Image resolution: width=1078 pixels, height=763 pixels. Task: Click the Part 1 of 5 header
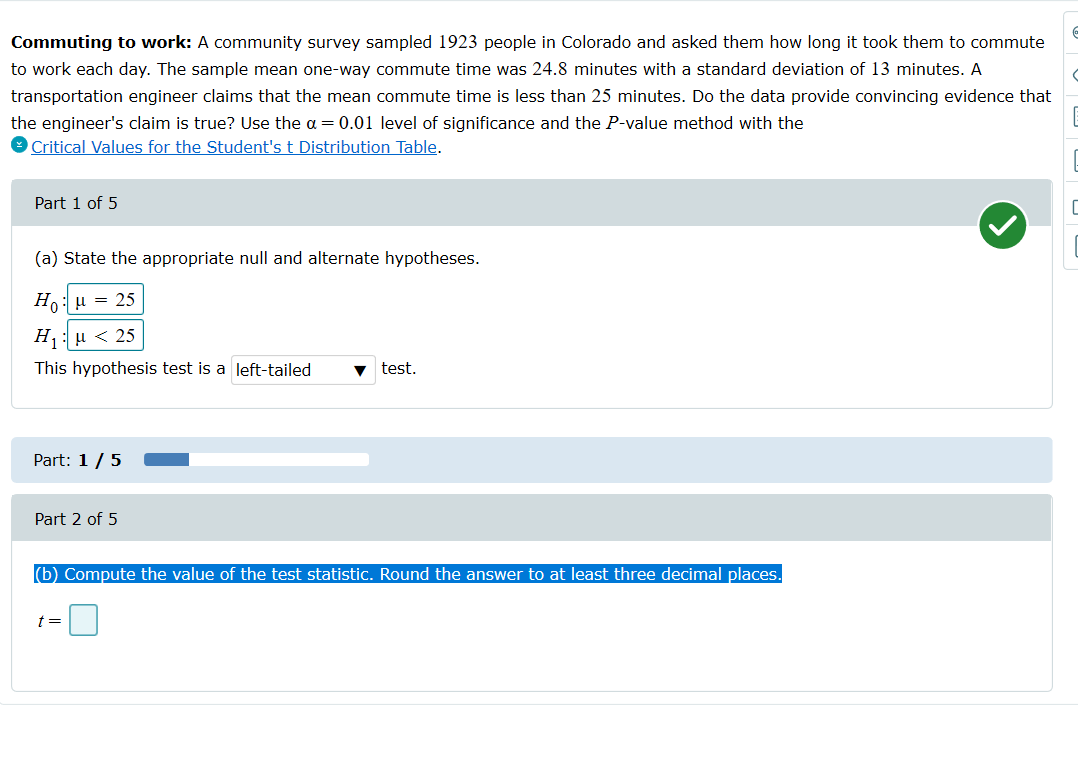point(75,202)
